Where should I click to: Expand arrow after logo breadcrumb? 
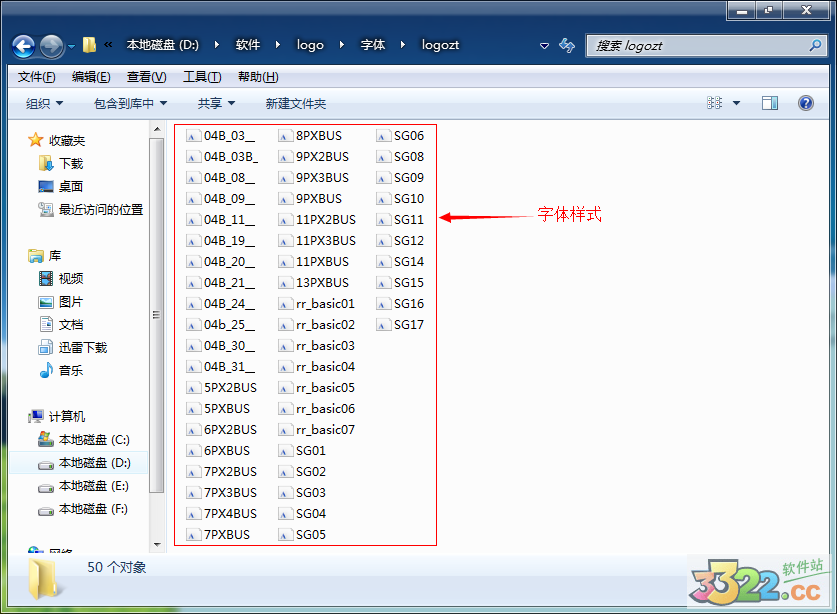(342, 45)
